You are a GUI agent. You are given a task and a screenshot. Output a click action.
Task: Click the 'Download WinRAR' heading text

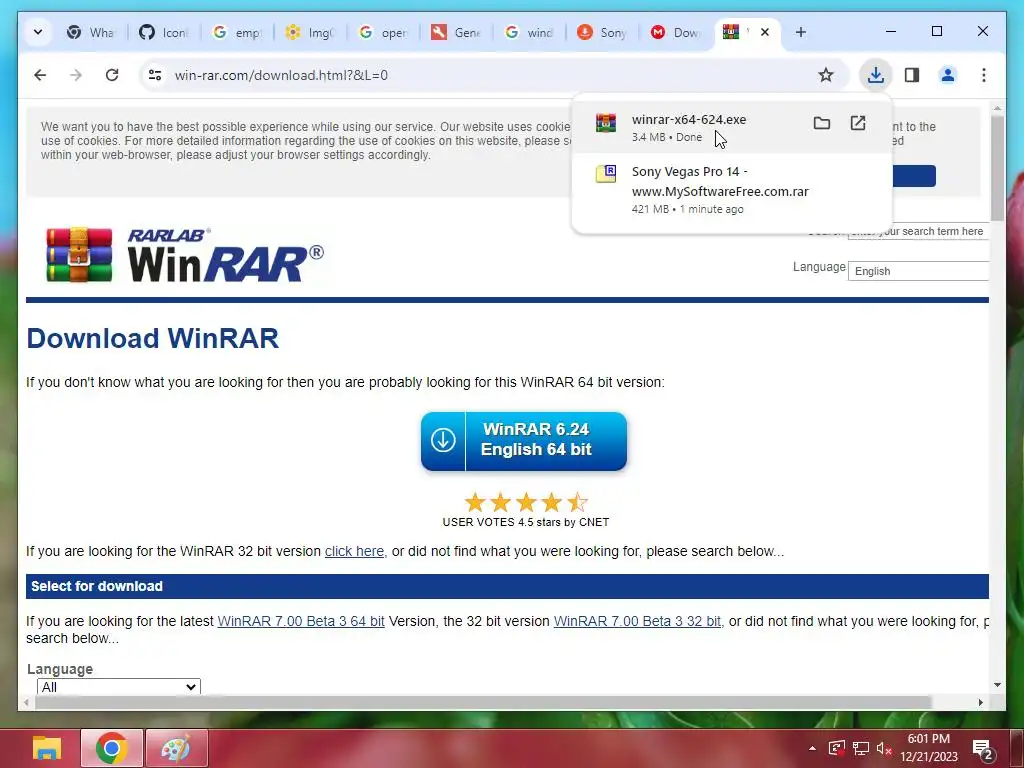point(153,338)
